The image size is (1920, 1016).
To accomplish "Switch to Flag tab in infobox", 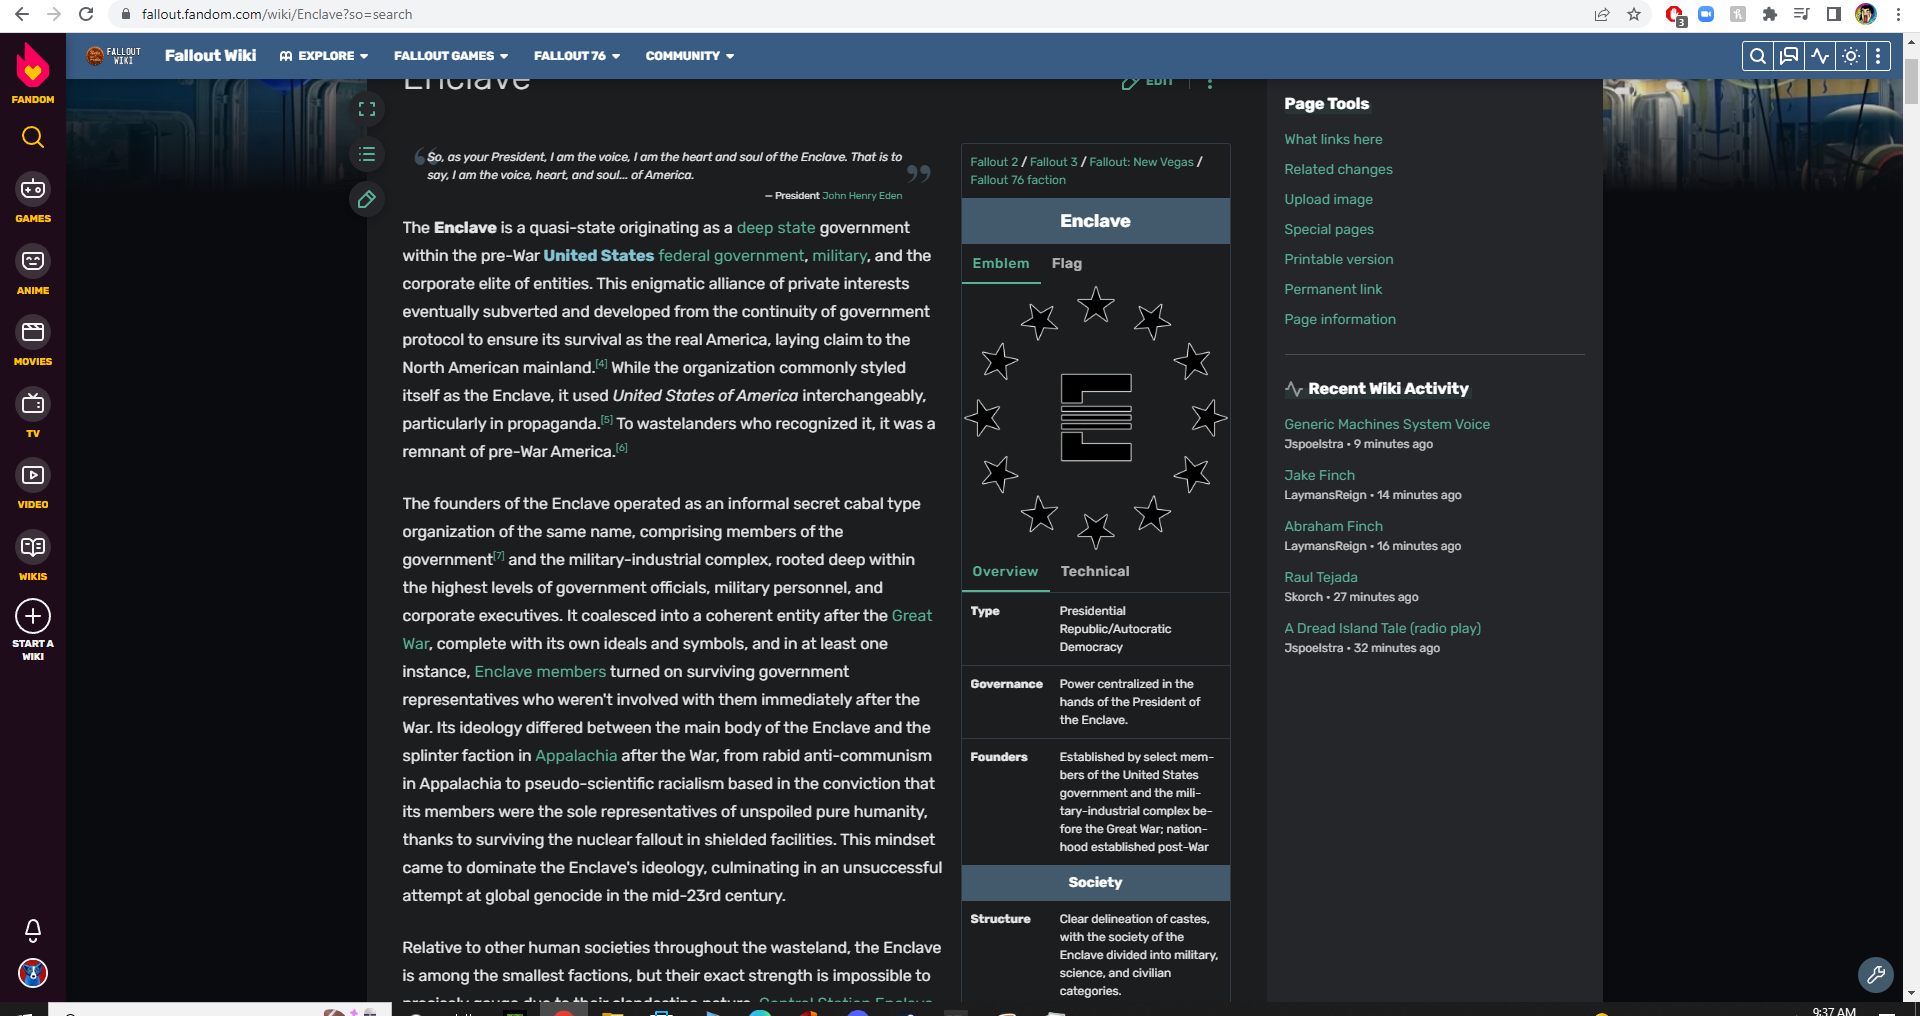I will (1067, 263).
